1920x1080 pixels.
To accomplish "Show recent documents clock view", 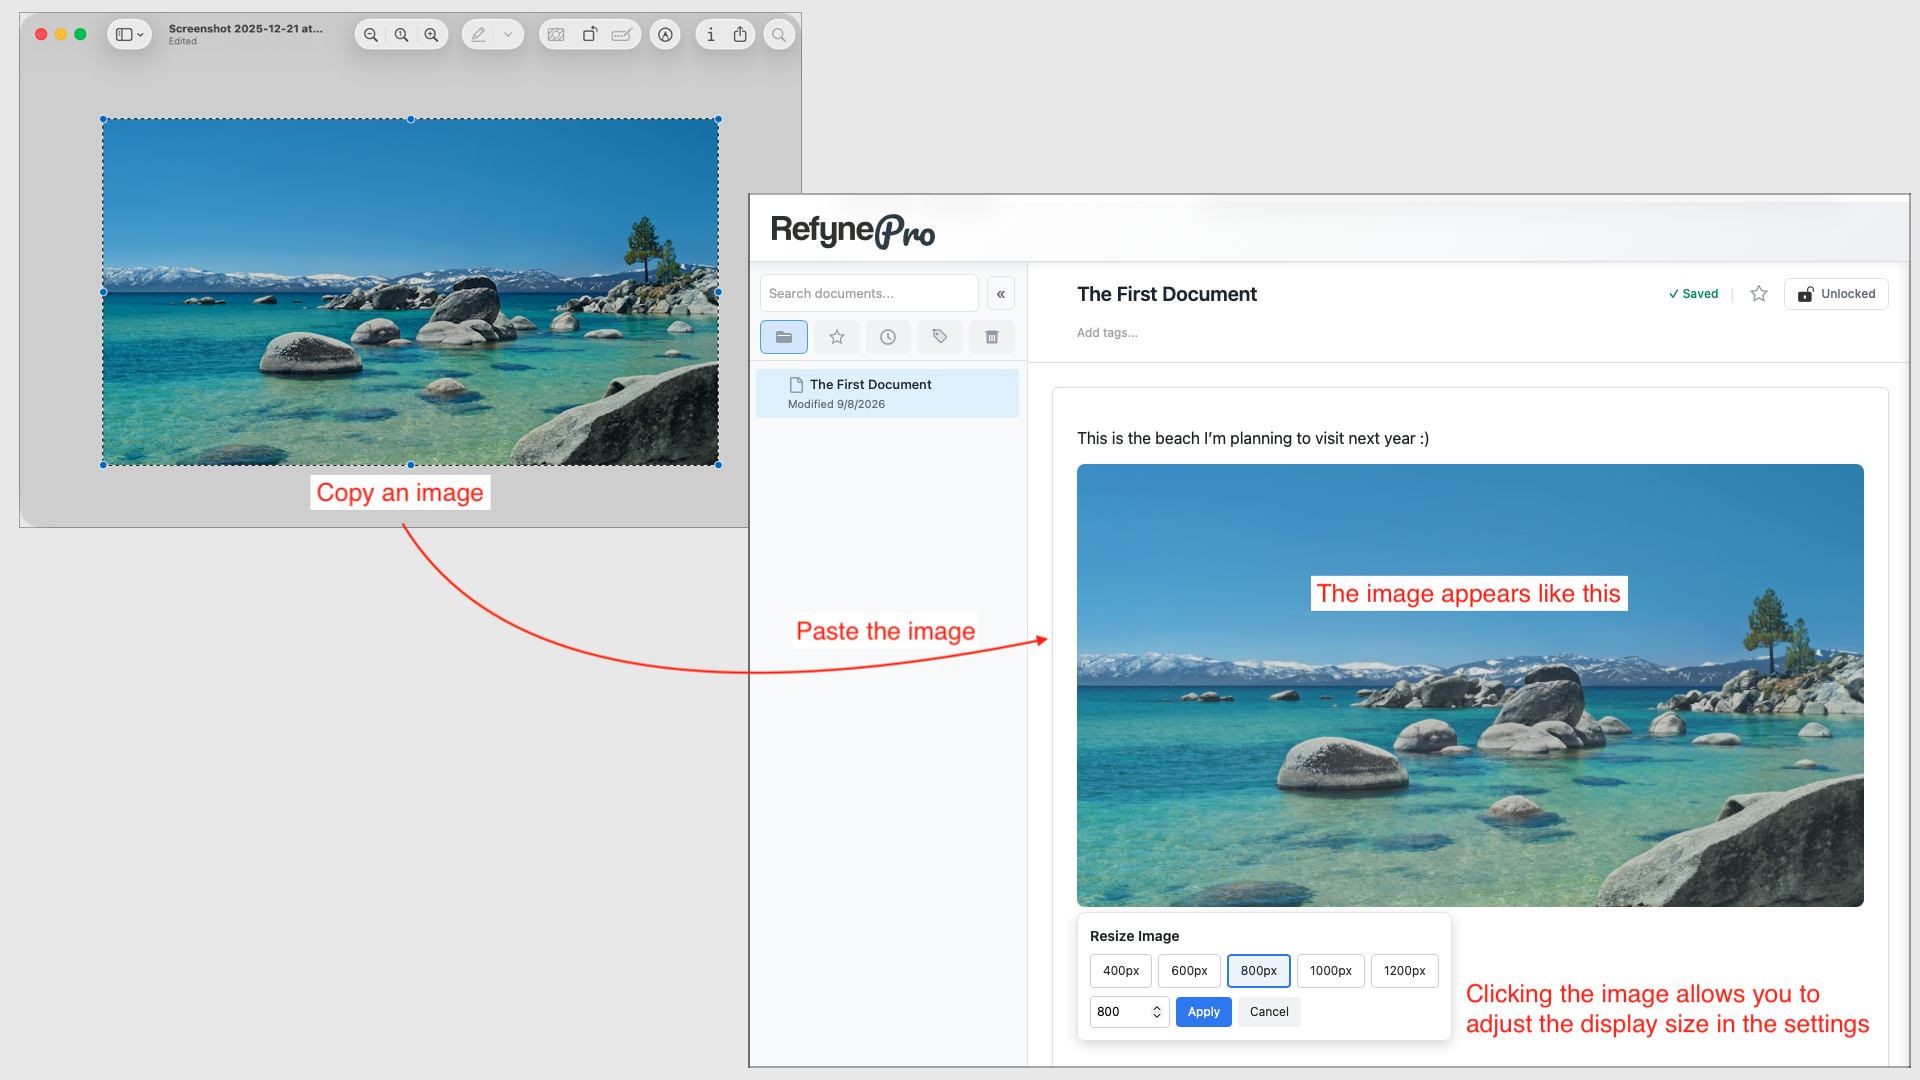I will (x=888, y=337).
